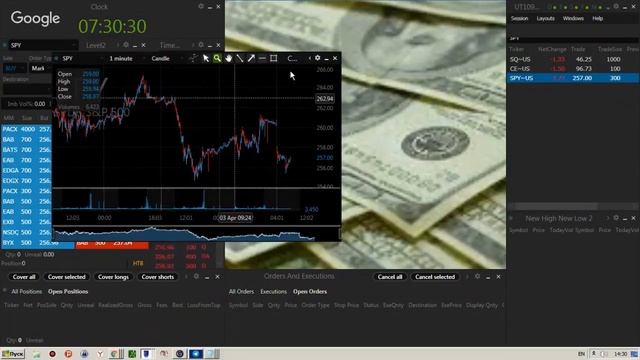Open New High New Low settings gear
The image size is (640, 360).
(616, 218)
